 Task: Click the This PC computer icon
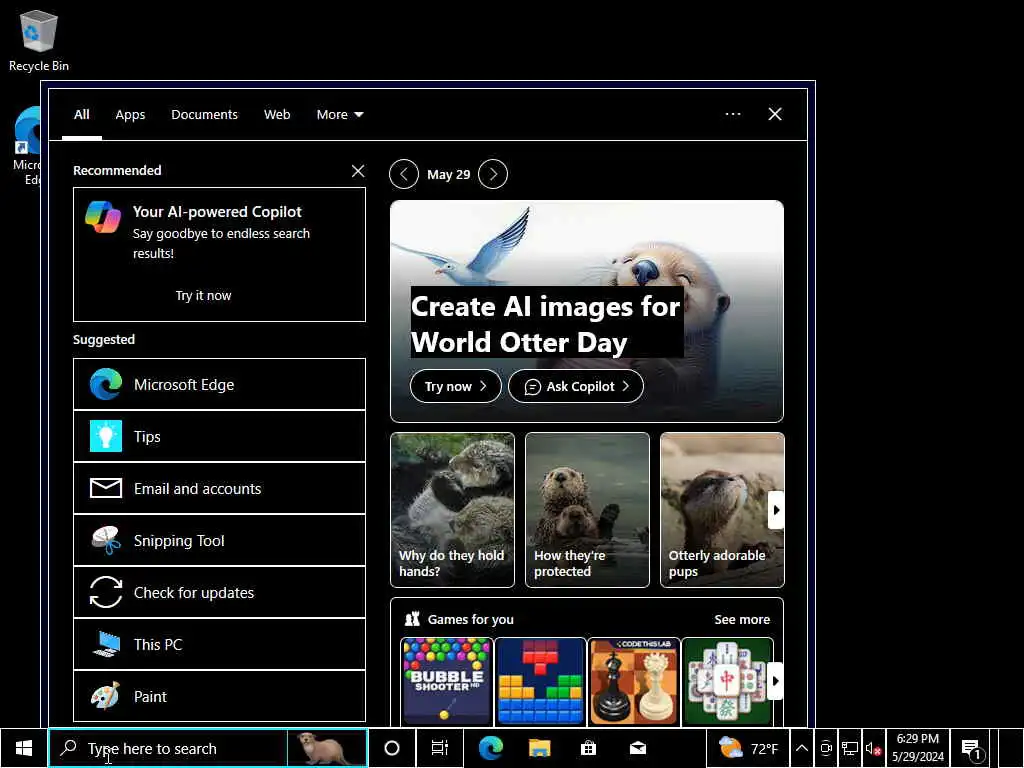106,644
